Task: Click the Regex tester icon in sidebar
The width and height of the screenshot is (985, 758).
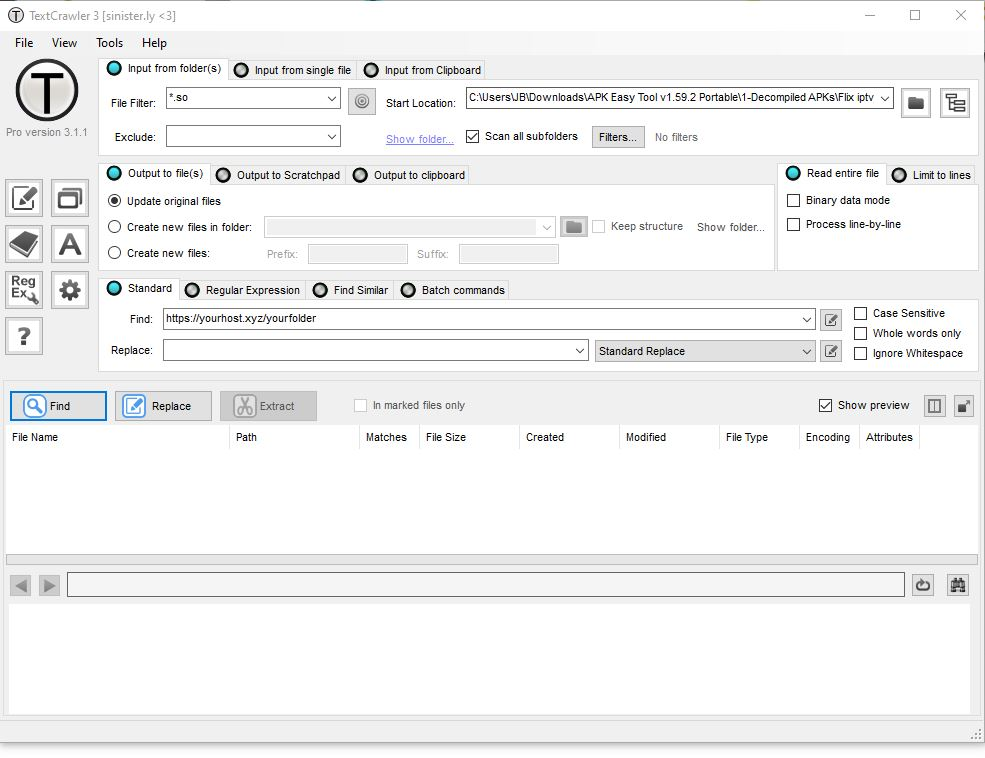Action: pos(25,289)
